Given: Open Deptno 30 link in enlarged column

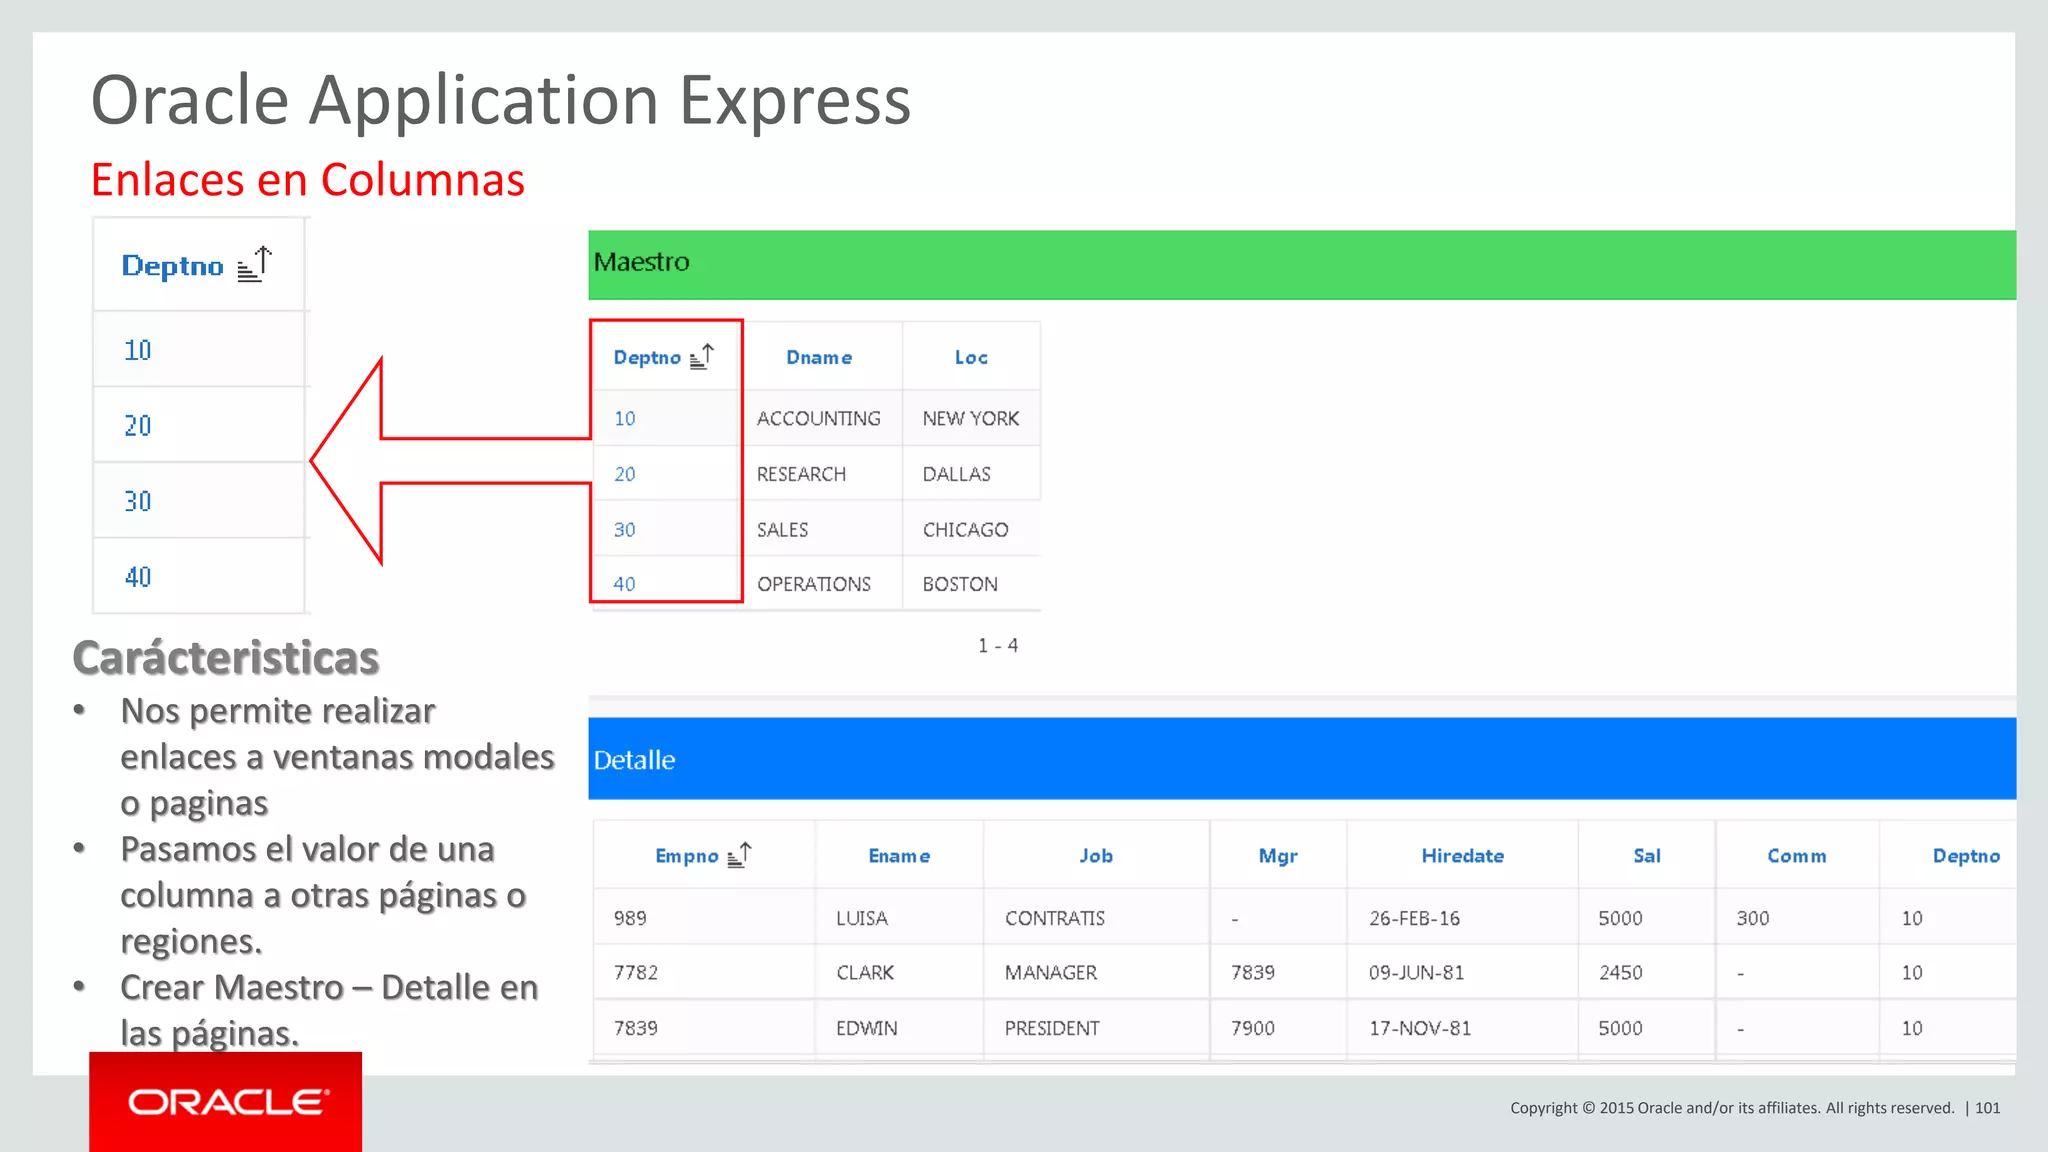Looking at the screenshot, I should pyautogui.click(x=137, y=501).
